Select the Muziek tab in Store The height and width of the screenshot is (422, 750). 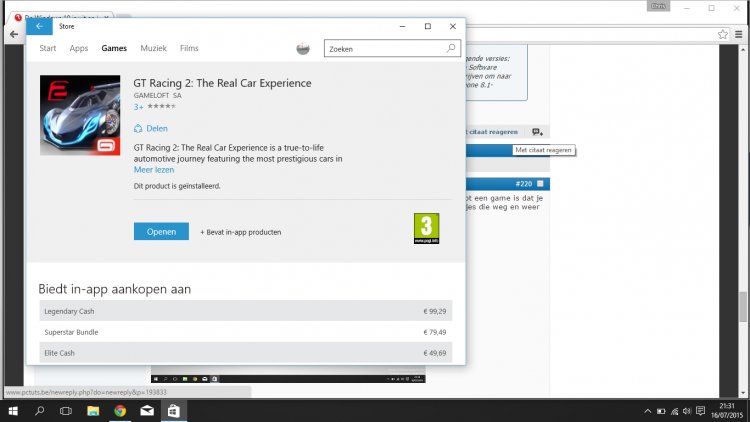(x=153, y=48)
